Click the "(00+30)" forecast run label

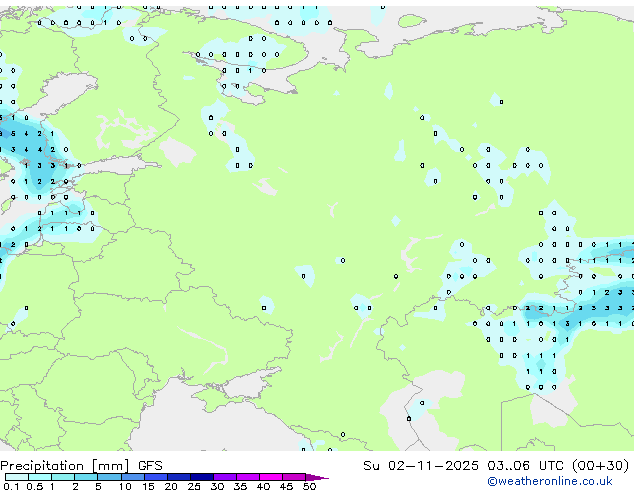coord(601,466)
